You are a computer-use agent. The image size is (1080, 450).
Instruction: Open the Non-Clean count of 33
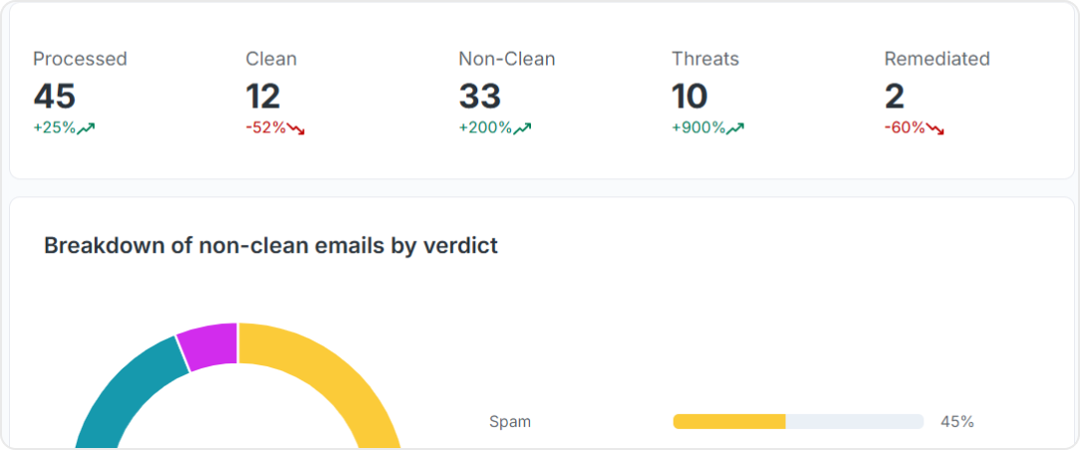coord(480,96)
